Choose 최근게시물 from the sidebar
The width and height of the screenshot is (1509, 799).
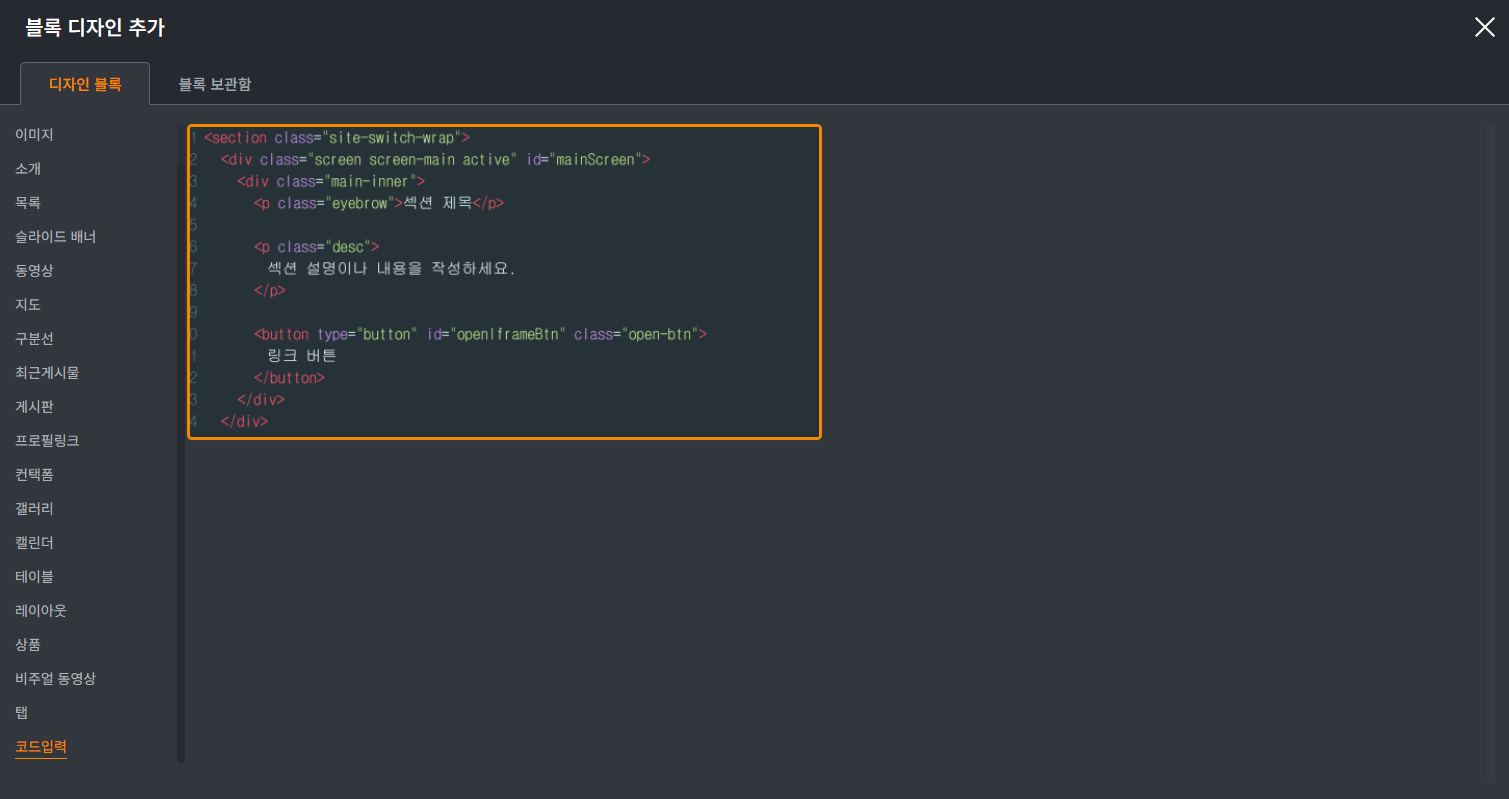point(47,372)
